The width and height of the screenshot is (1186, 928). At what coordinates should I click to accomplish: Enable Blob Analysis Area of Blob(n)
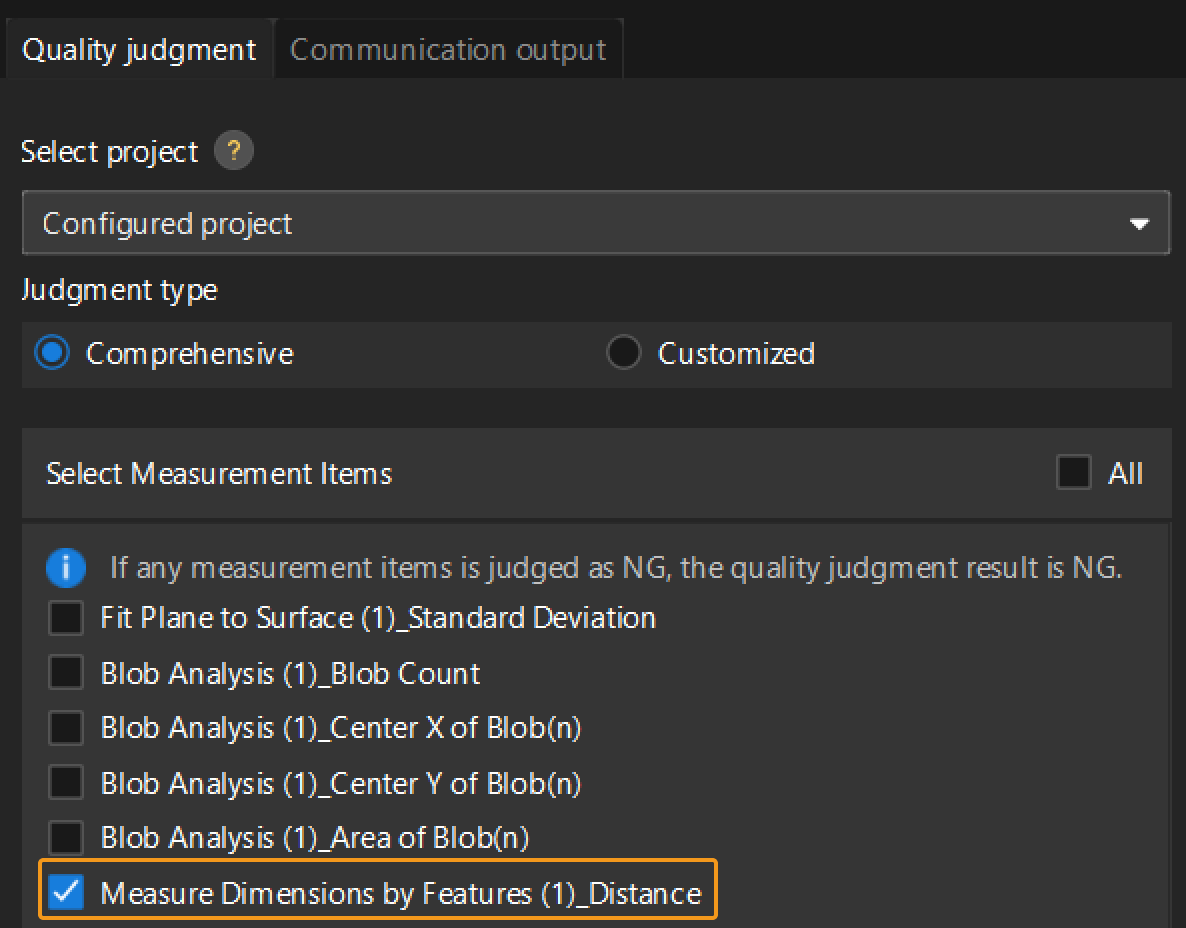pos(65,838)
